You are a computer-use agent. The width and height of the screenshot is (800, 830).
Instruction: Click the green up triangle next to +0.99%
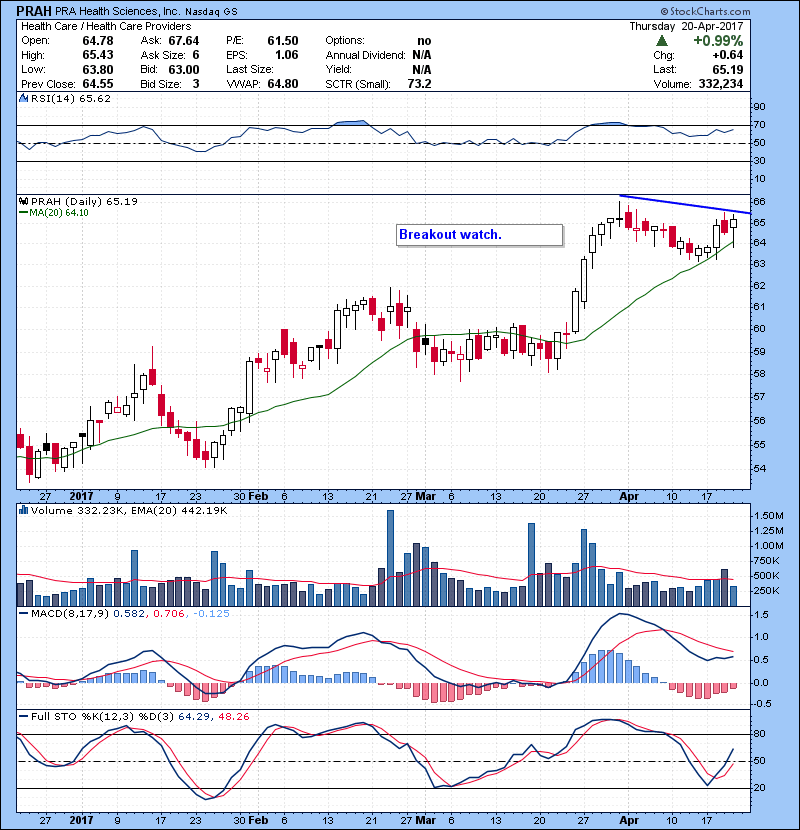pos(661,41)
